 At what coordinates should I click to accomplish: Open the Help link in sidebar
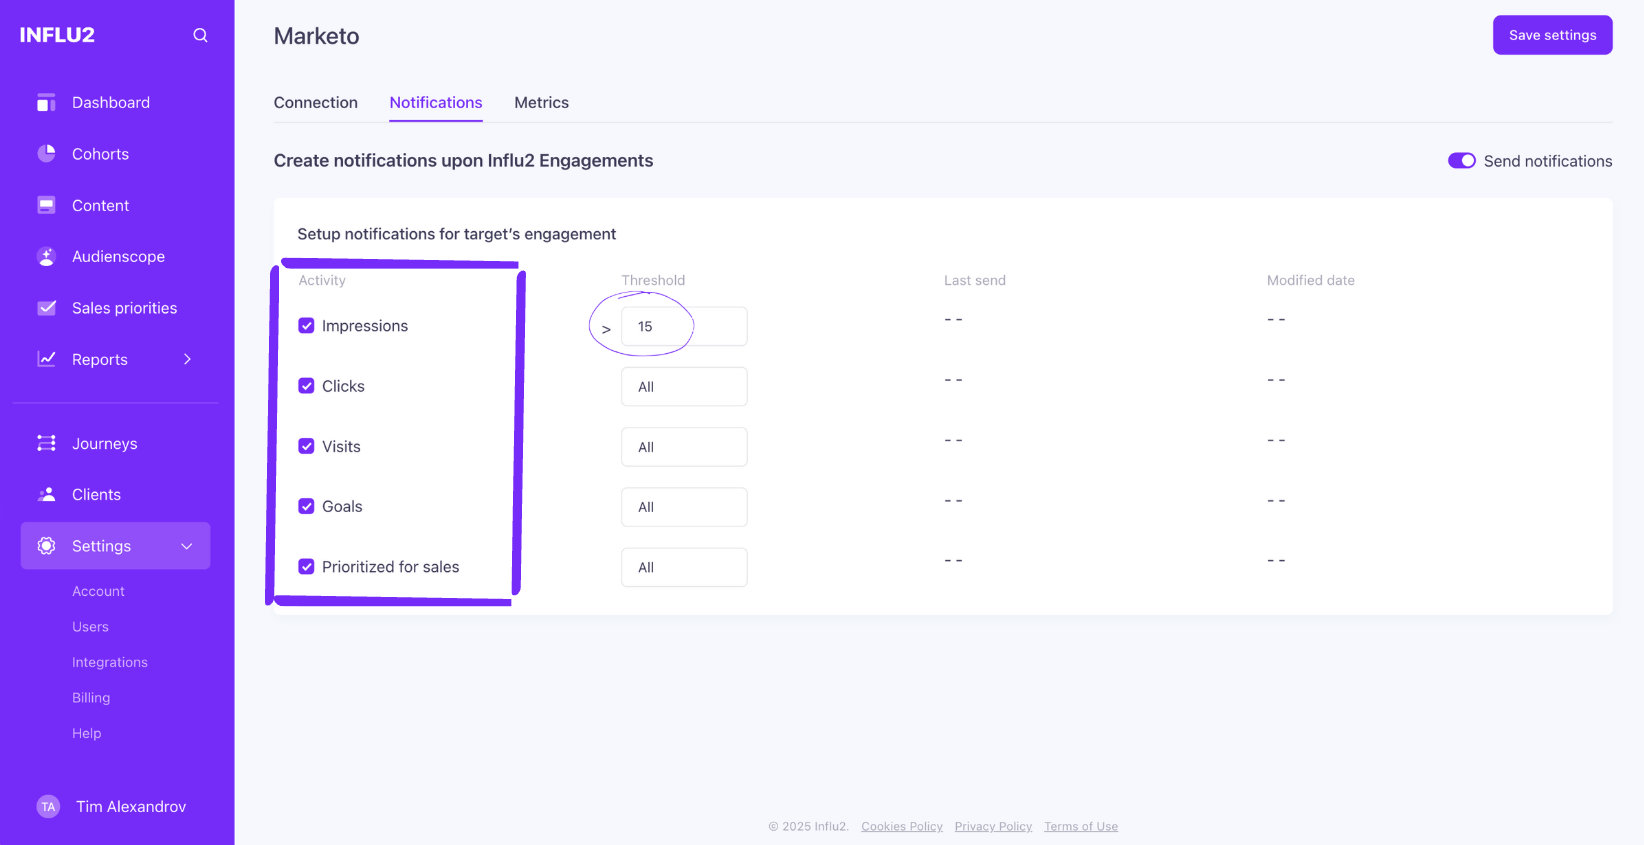(x=87, y=734)
